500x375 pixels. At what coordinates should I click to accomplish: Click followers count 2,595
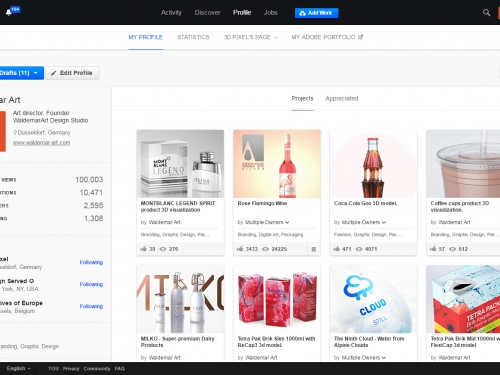[x=93, y=205]
